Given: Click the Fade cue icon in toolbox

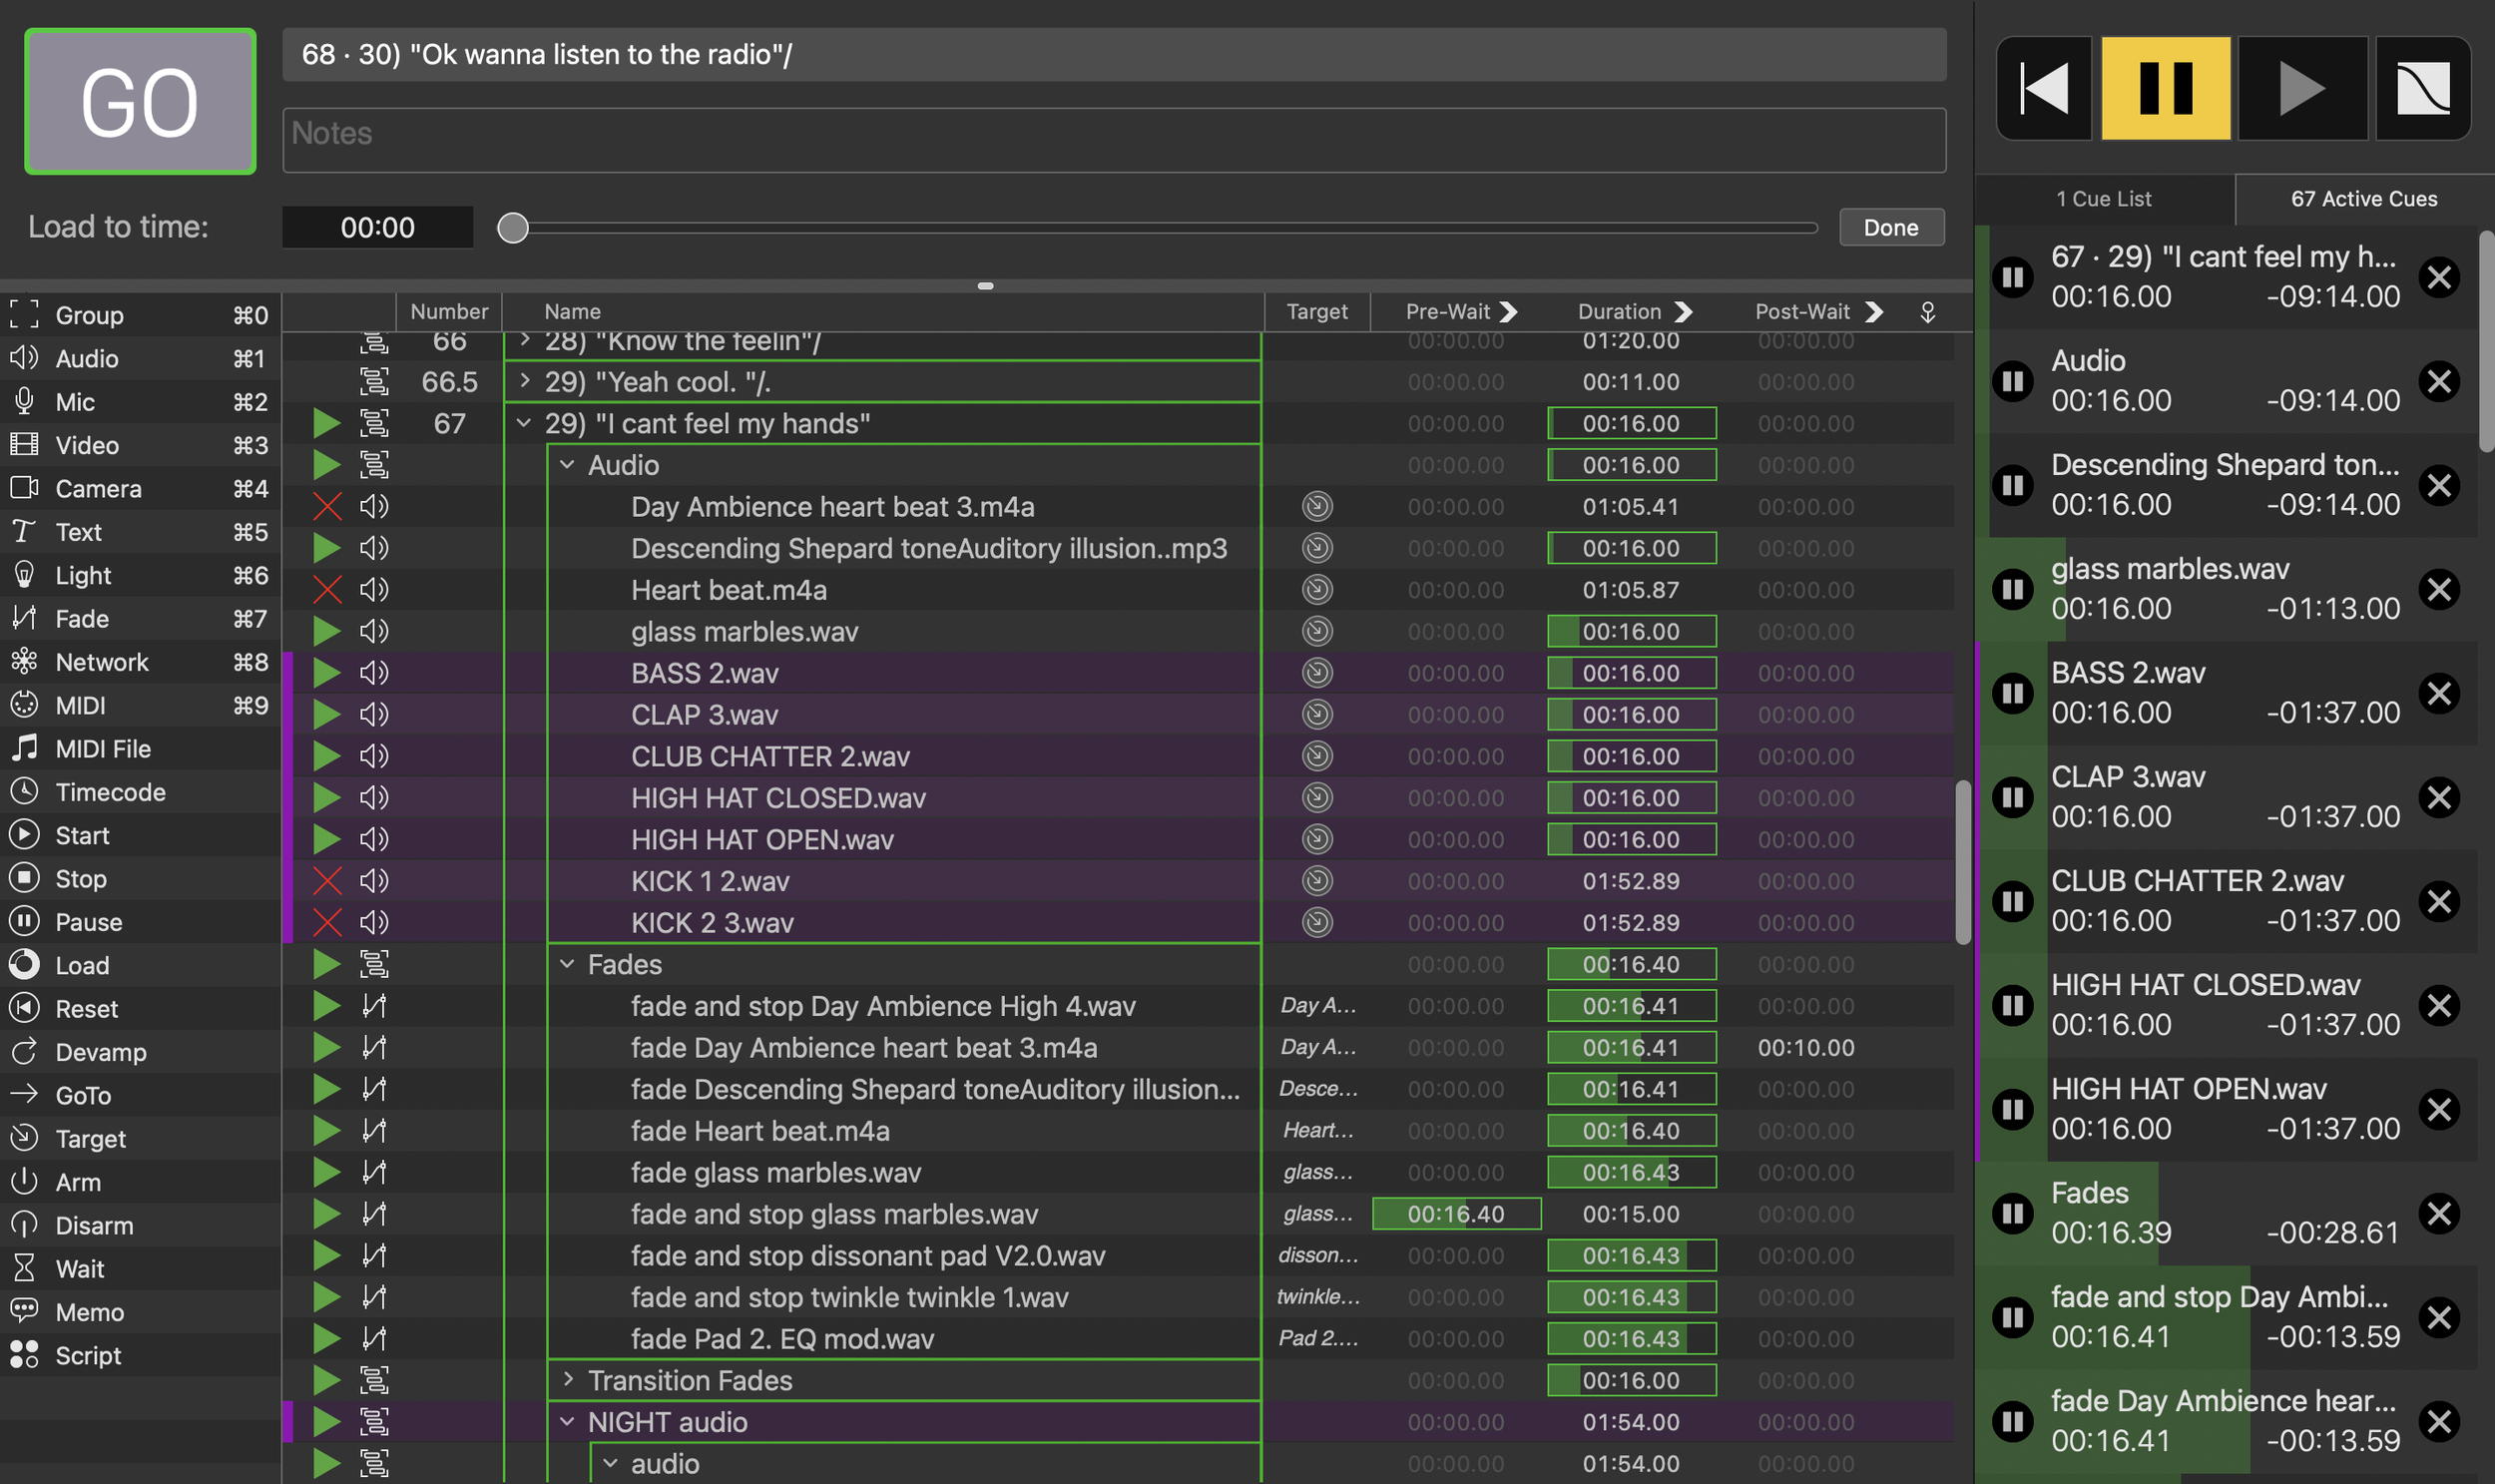Looking at the screenshot, I should [24, 619].
